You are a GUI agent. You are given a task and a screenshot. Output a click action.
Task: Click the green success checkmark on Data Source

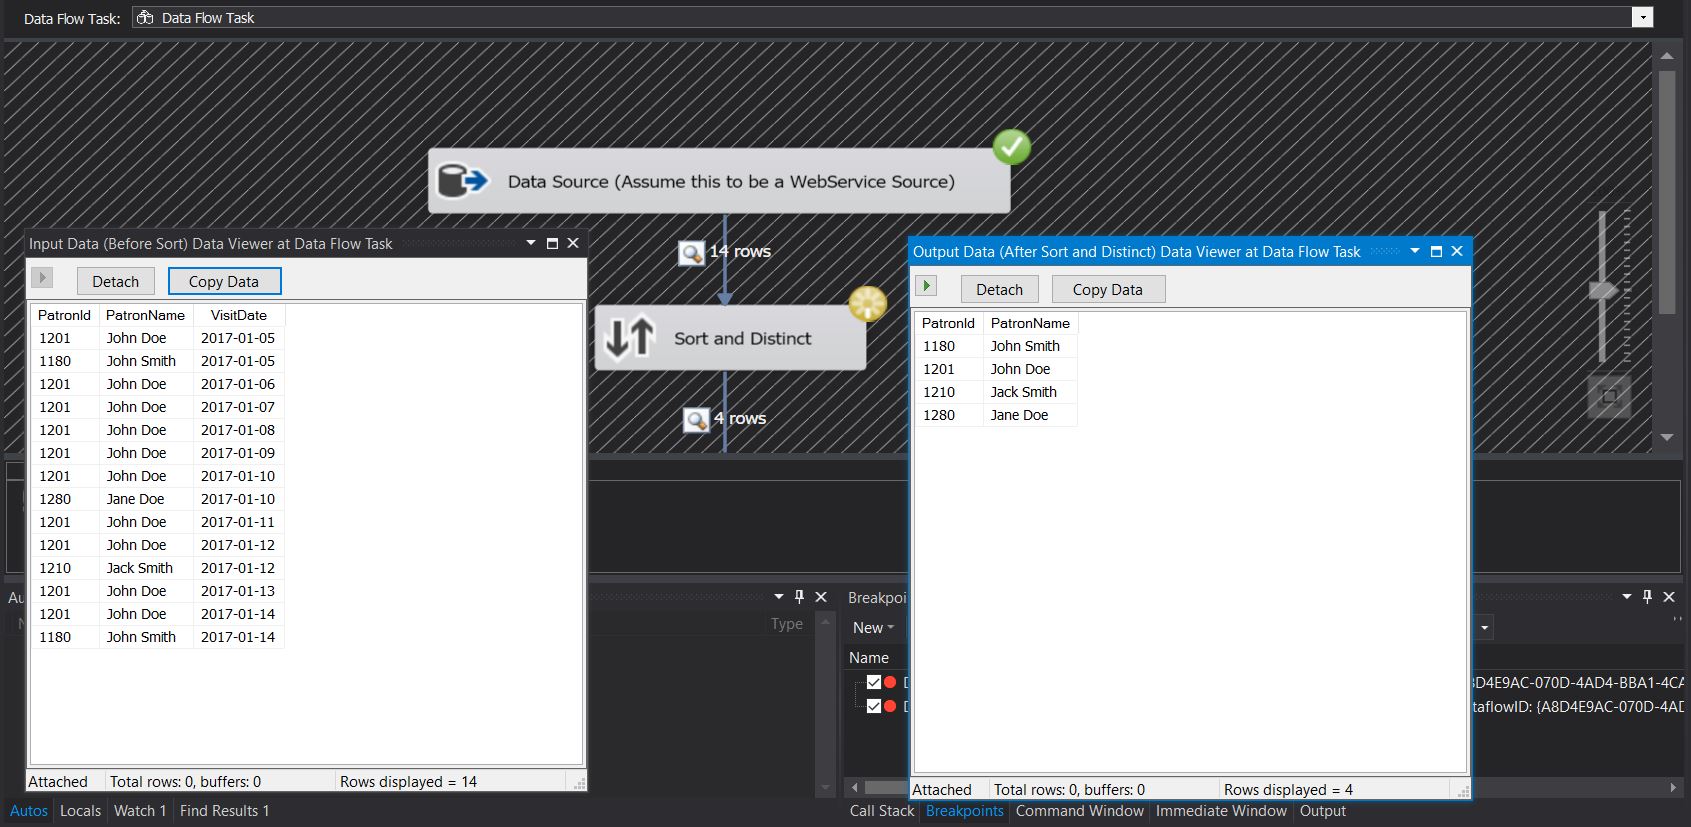(x=1011, y=147)
